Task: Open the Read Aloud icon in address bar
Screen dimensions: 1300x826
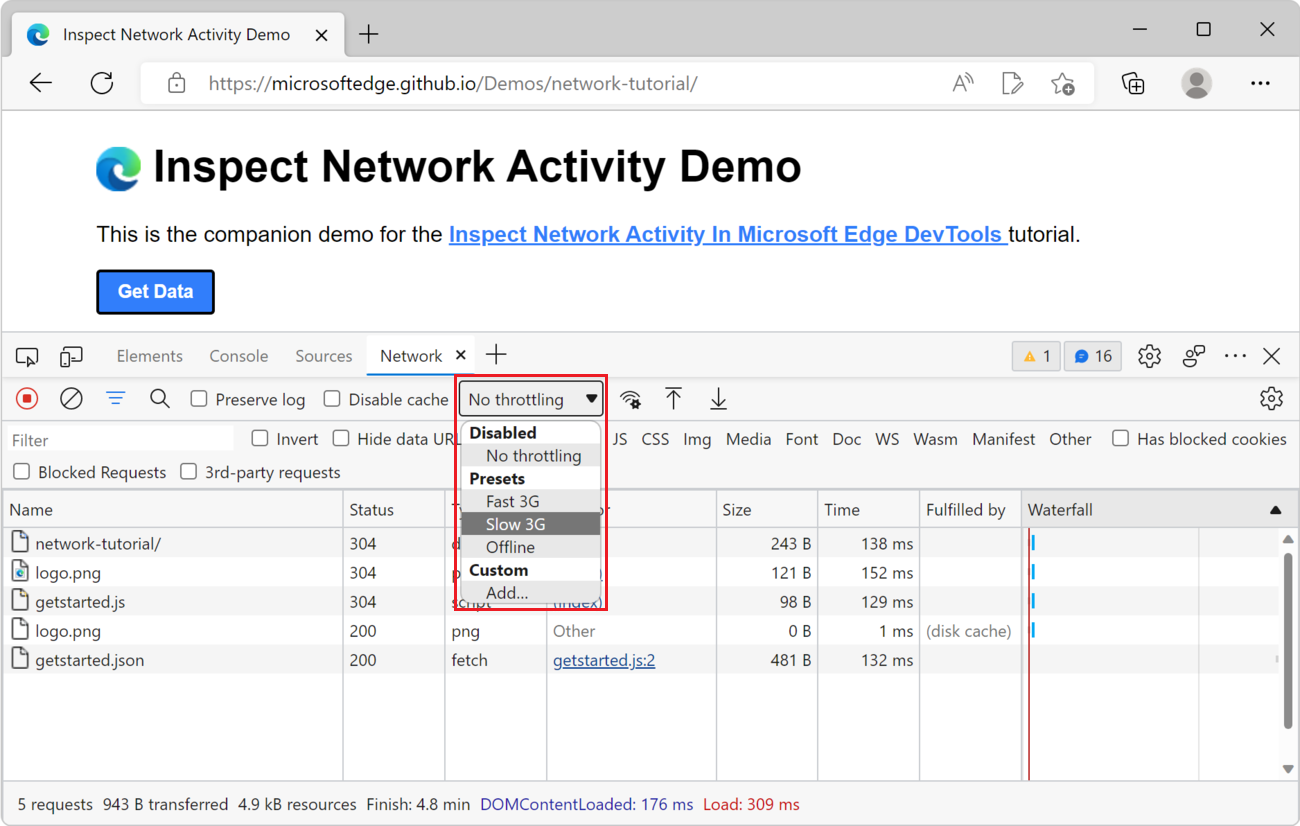Action: pos(963,84)
